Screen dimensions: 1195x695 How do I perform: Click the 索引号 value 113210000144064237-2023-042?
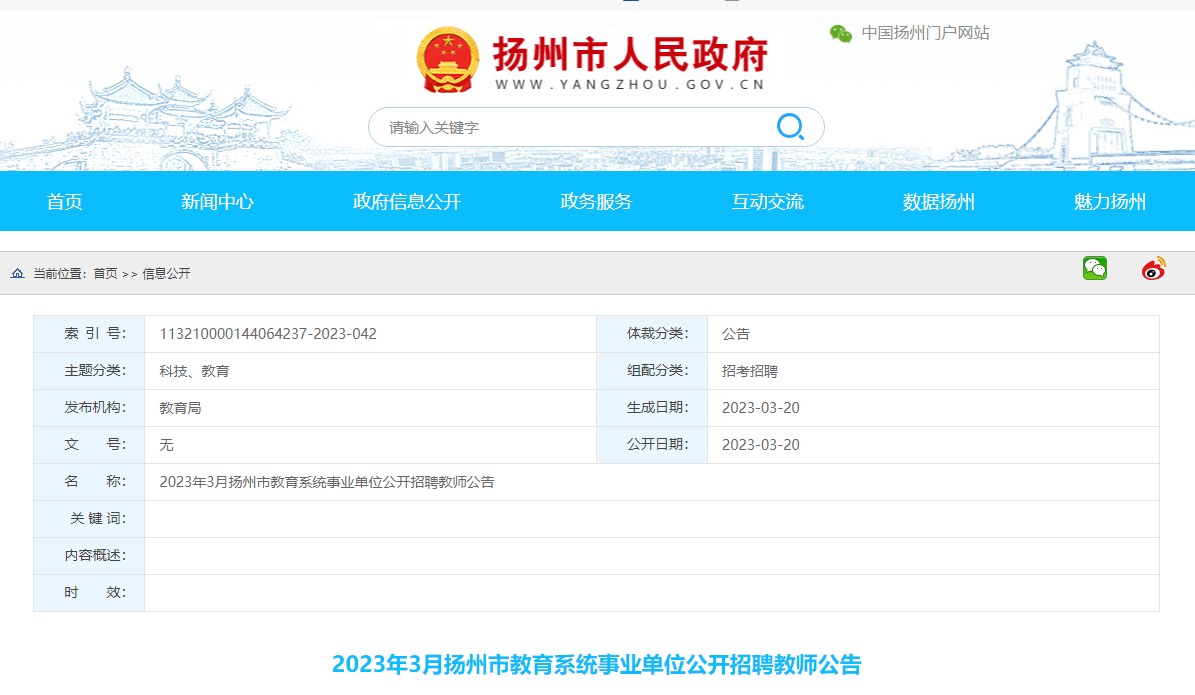click(x=268, y=334)
